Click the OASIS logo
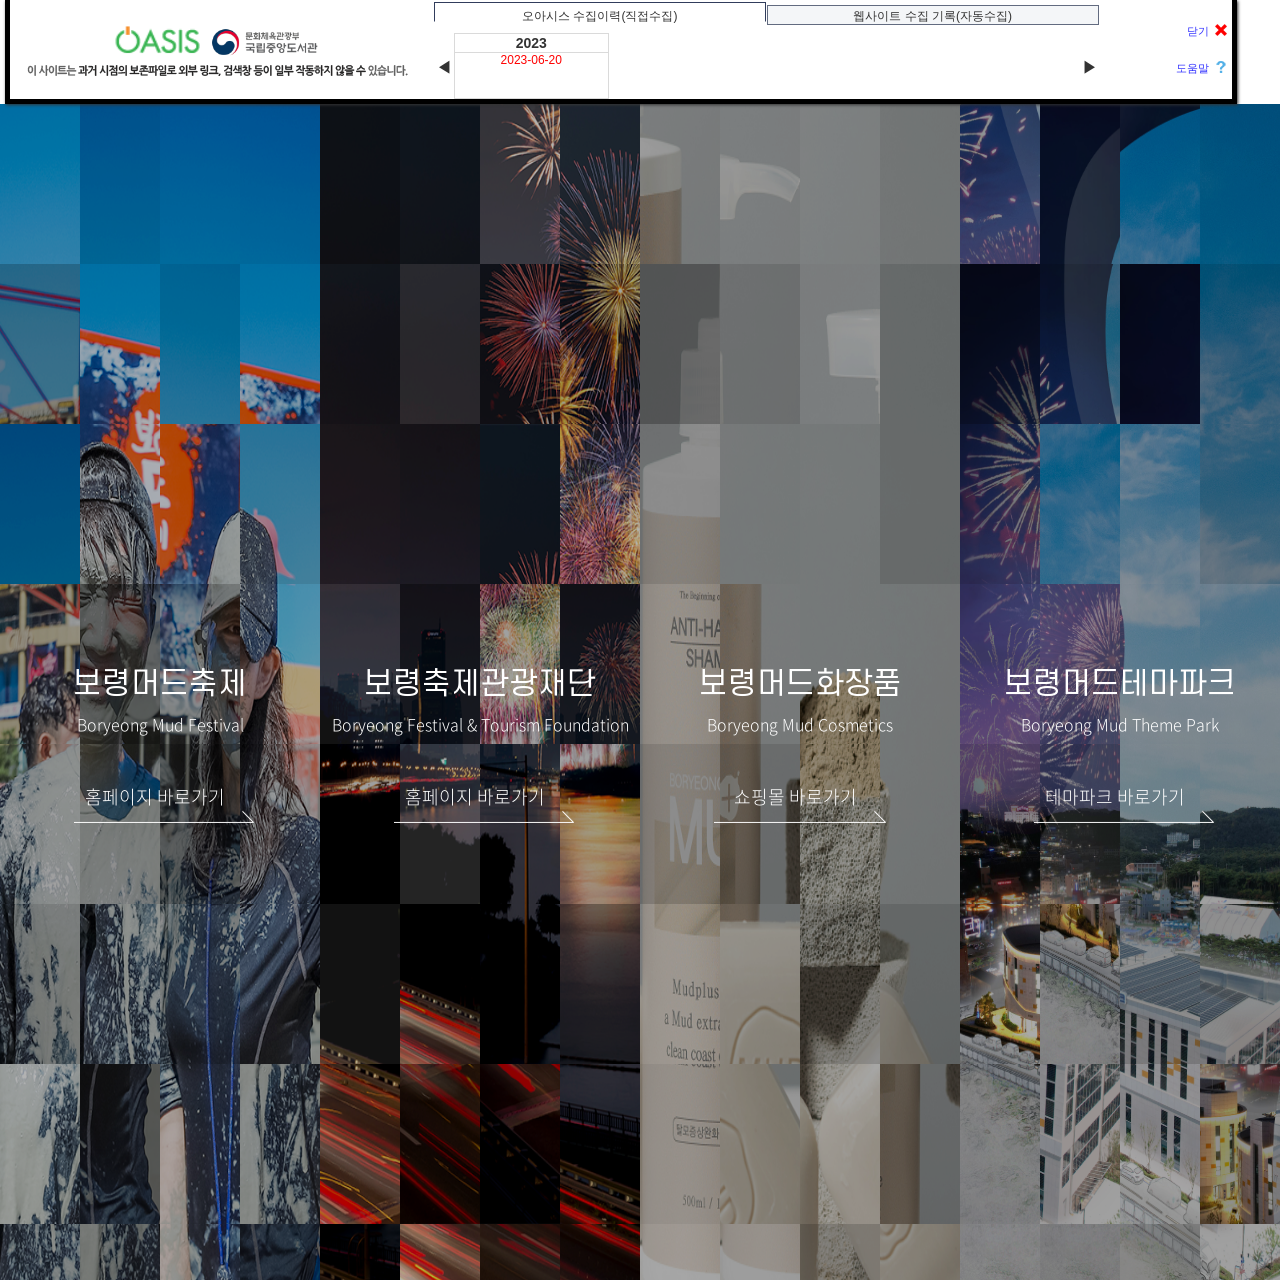The image size is (1280, 1280). 157,41
